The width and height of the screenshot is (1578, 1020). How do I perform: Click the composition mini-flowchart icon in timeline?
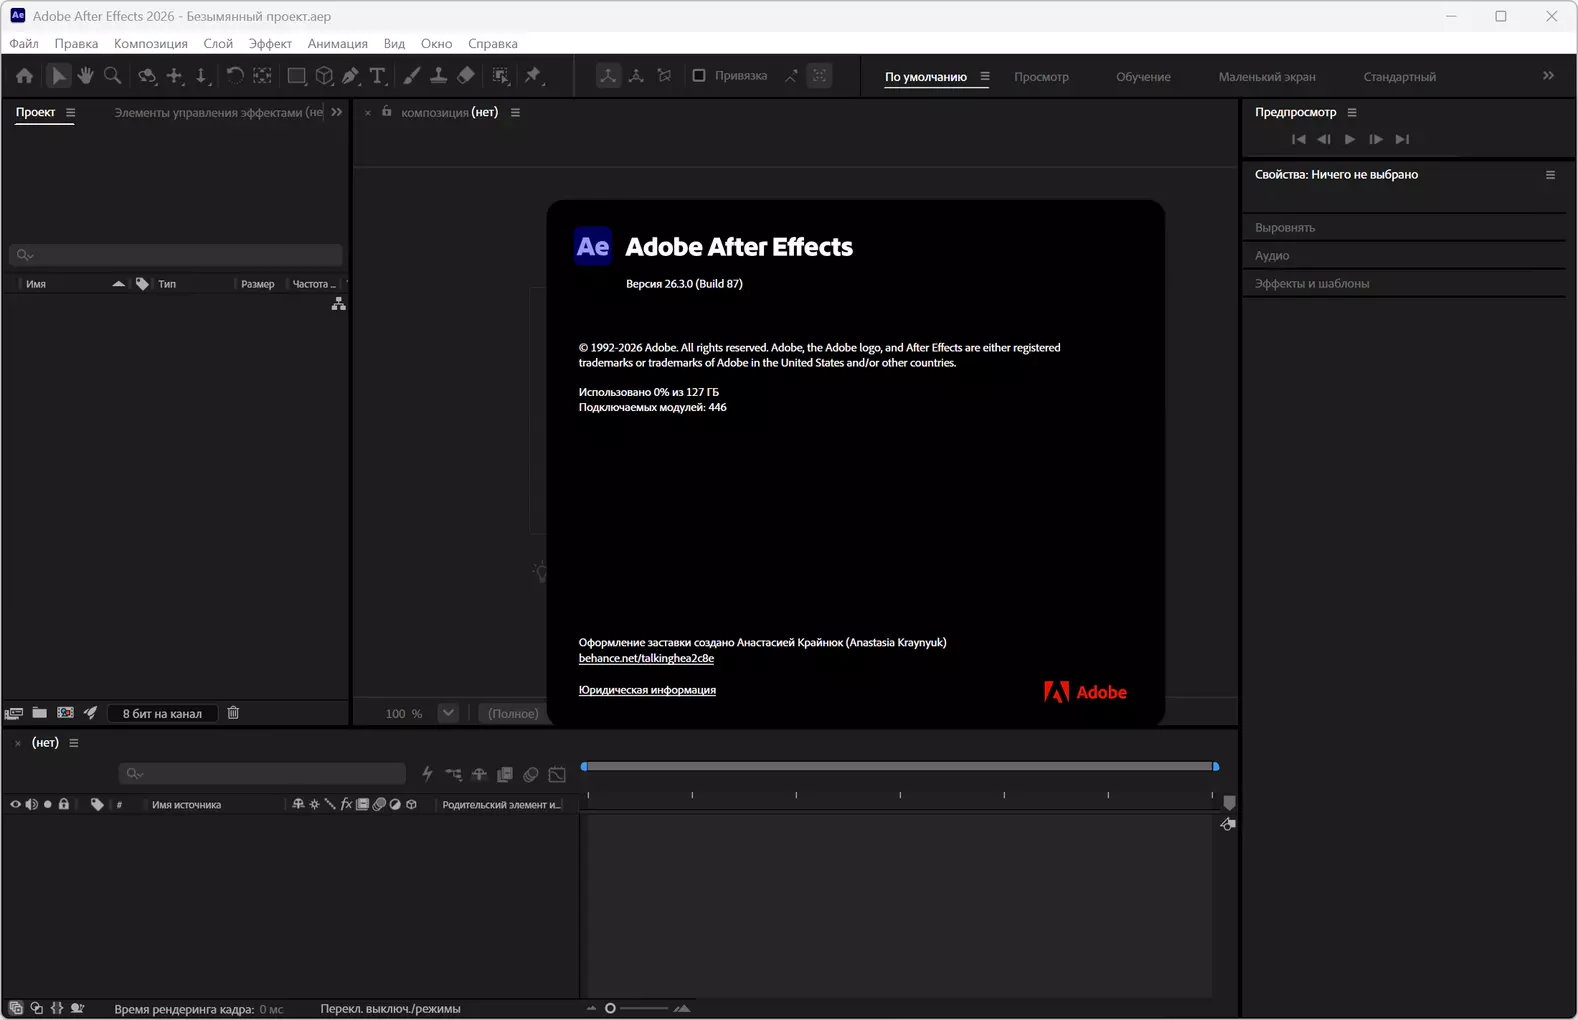(453, 774)
